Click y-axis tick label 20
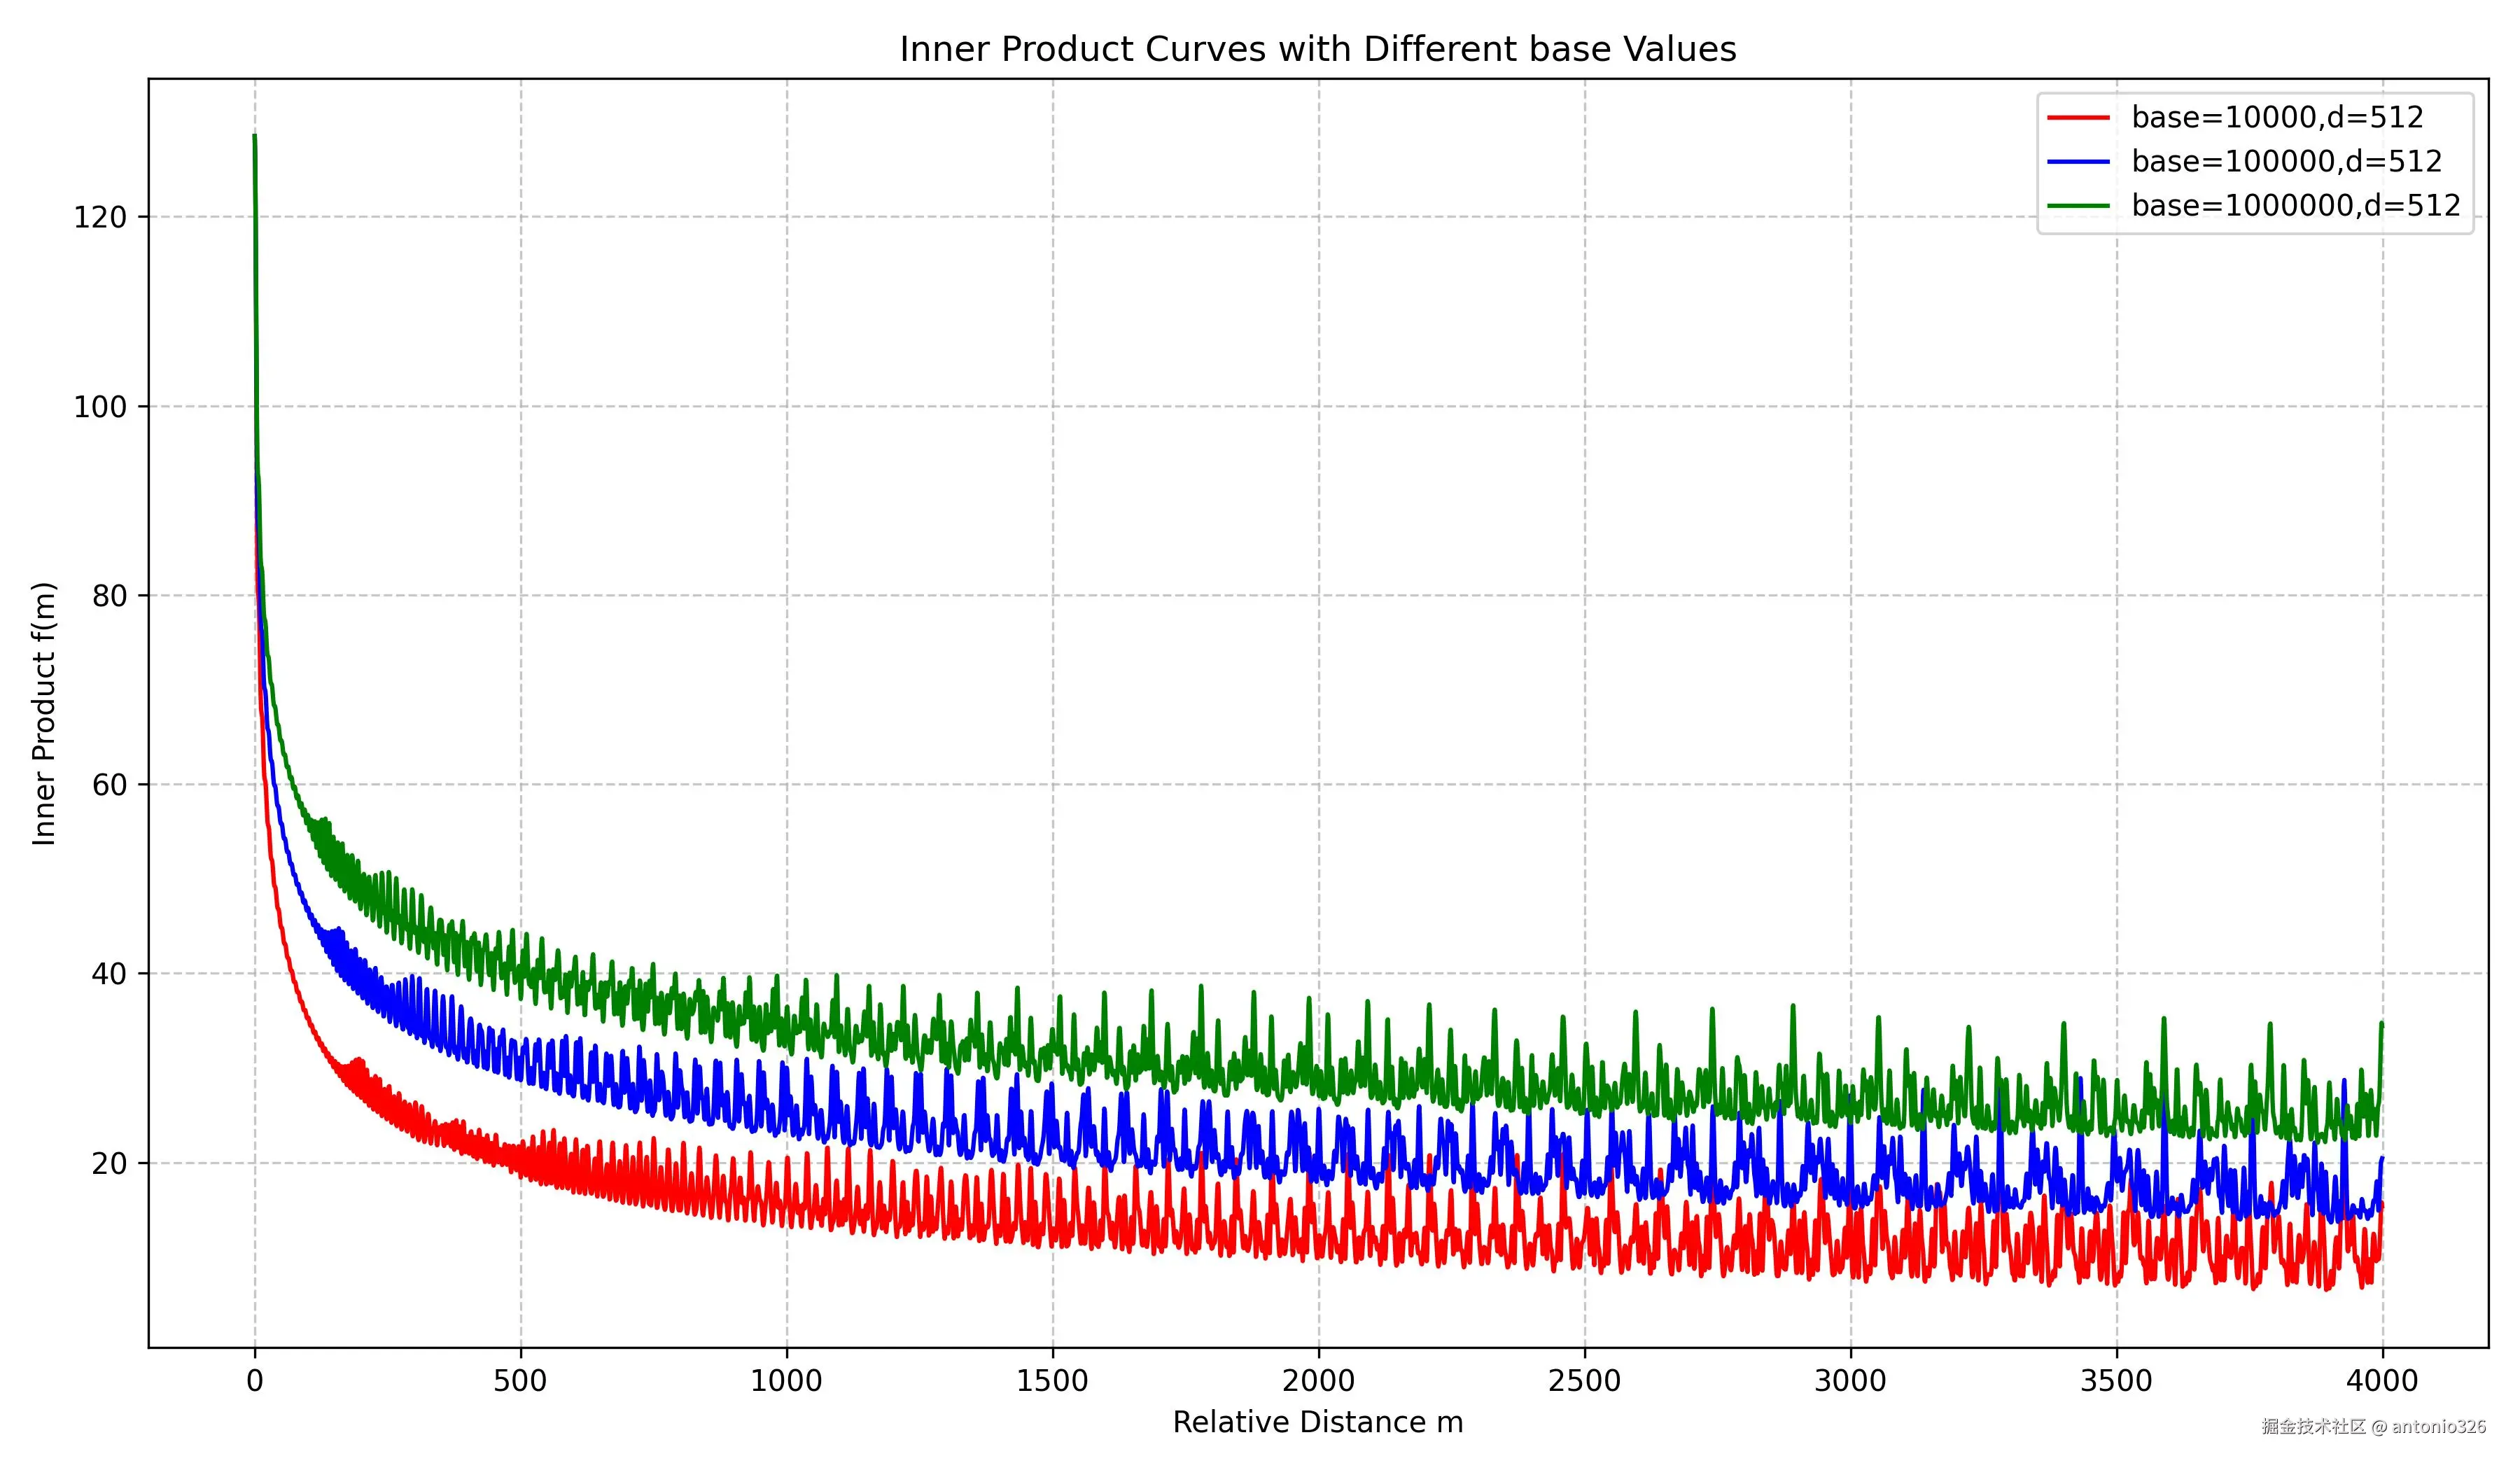Screen dimensions: 2520x1470 (x=109, y=1164)
